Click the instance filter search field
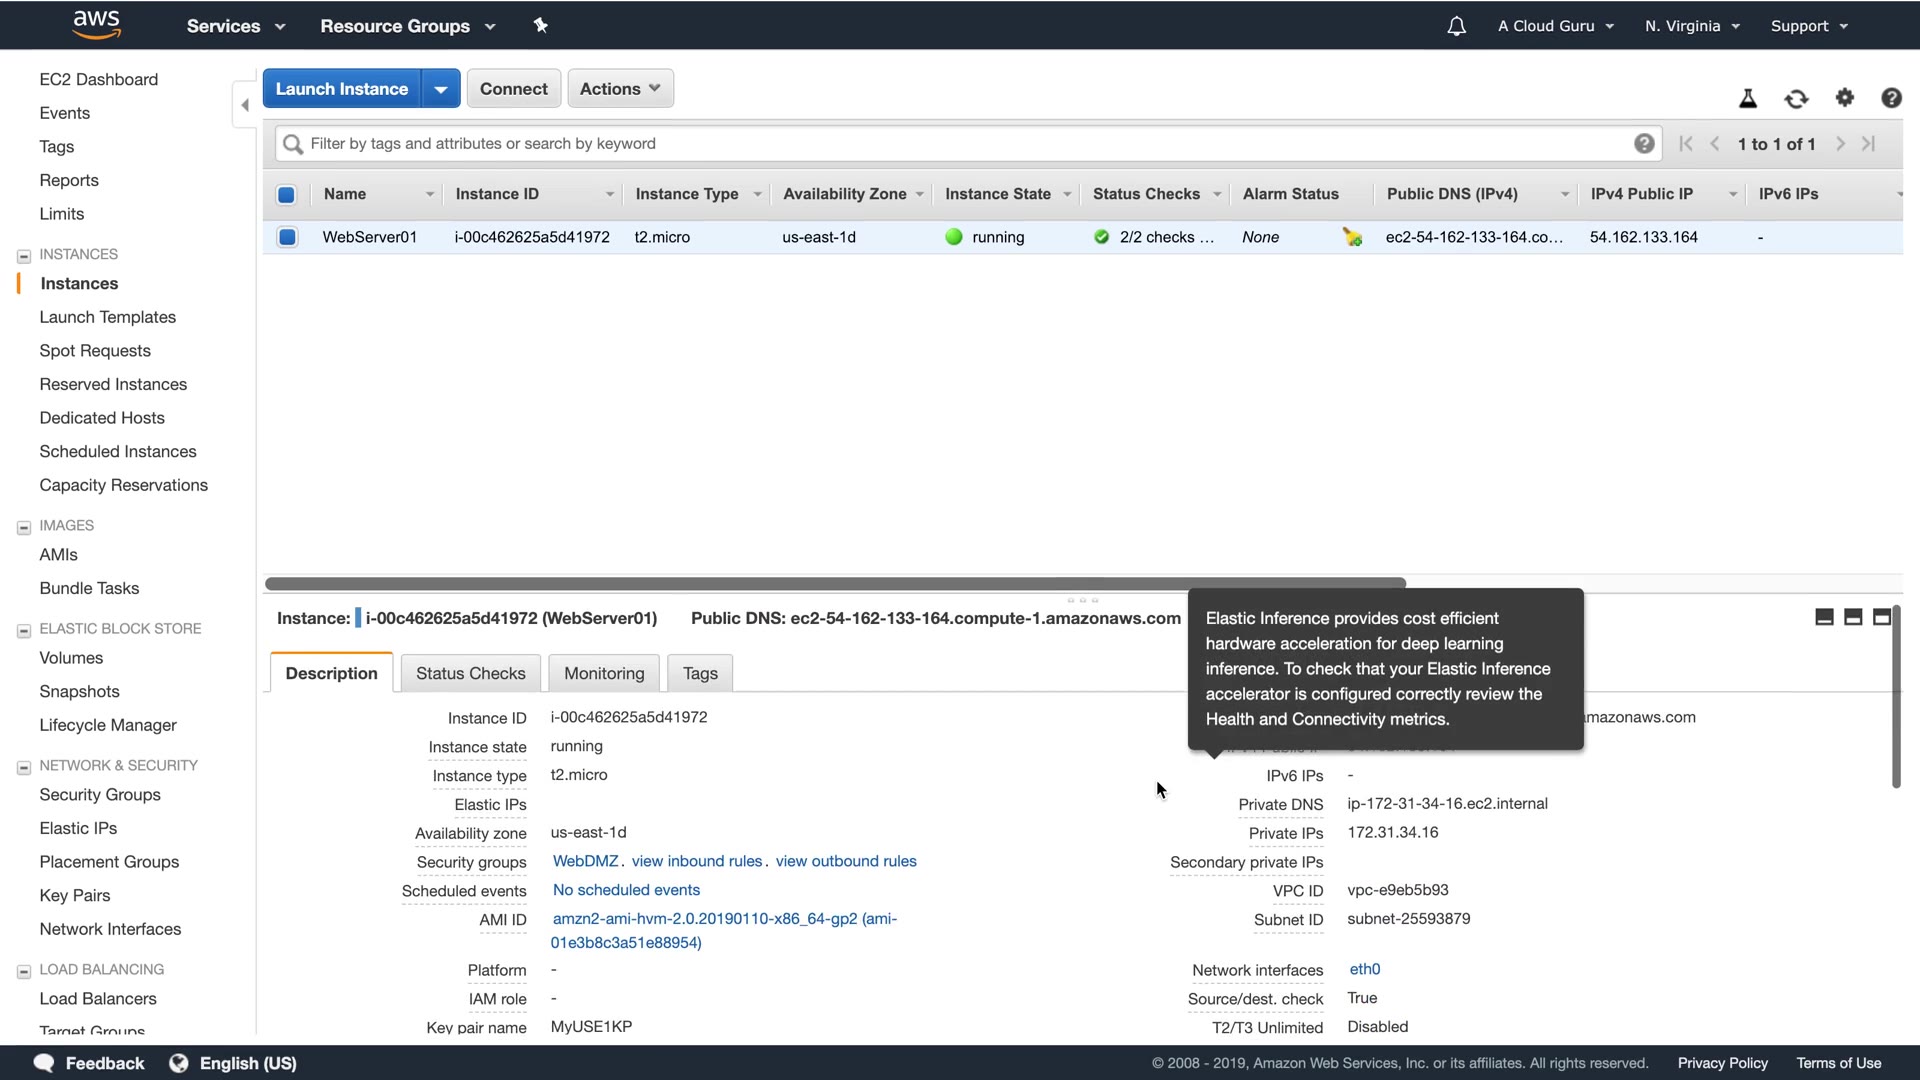1920x1080 pixels. click(960, 144)
